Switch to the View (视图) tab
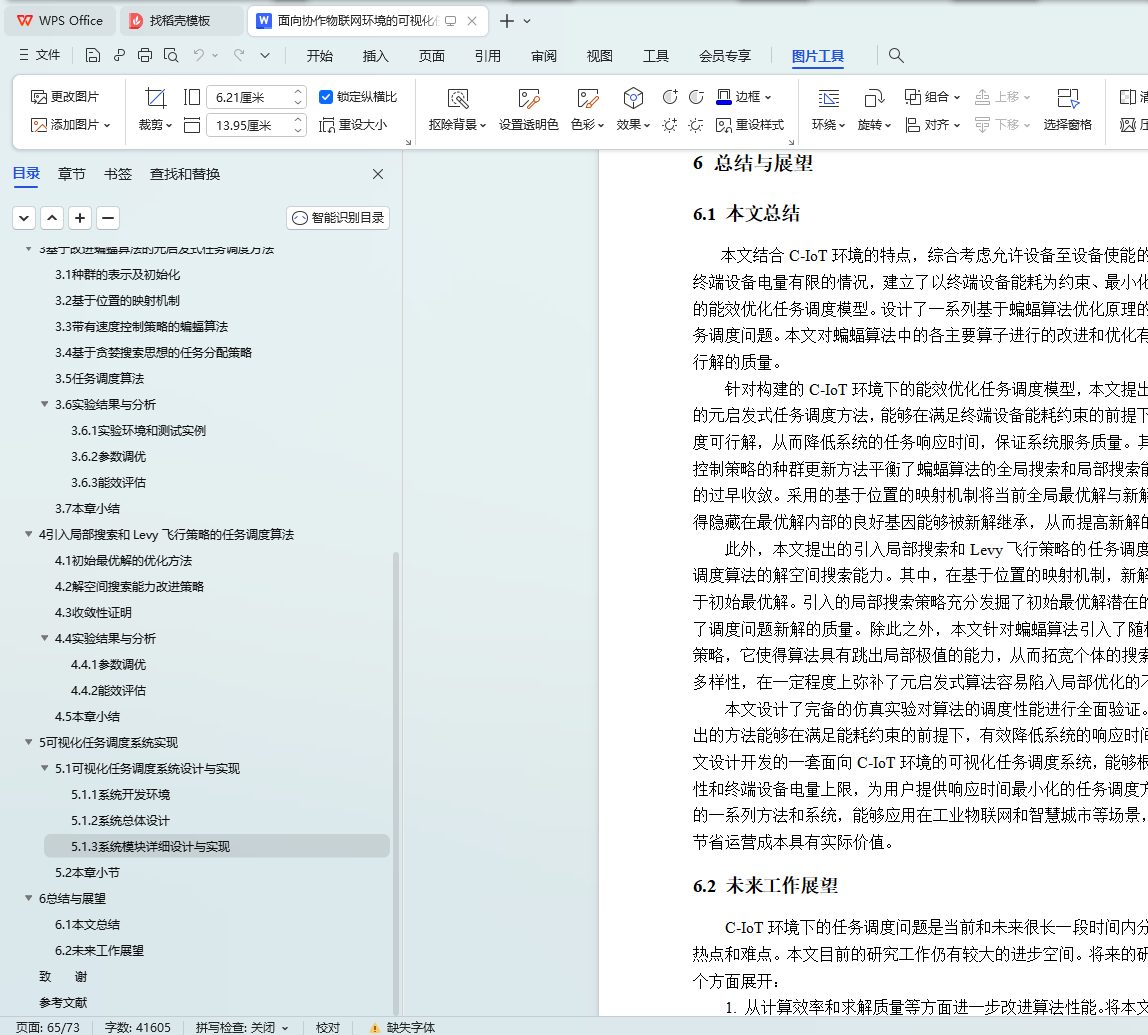This screenshot has width=1148, height=1035. (600, 56)
